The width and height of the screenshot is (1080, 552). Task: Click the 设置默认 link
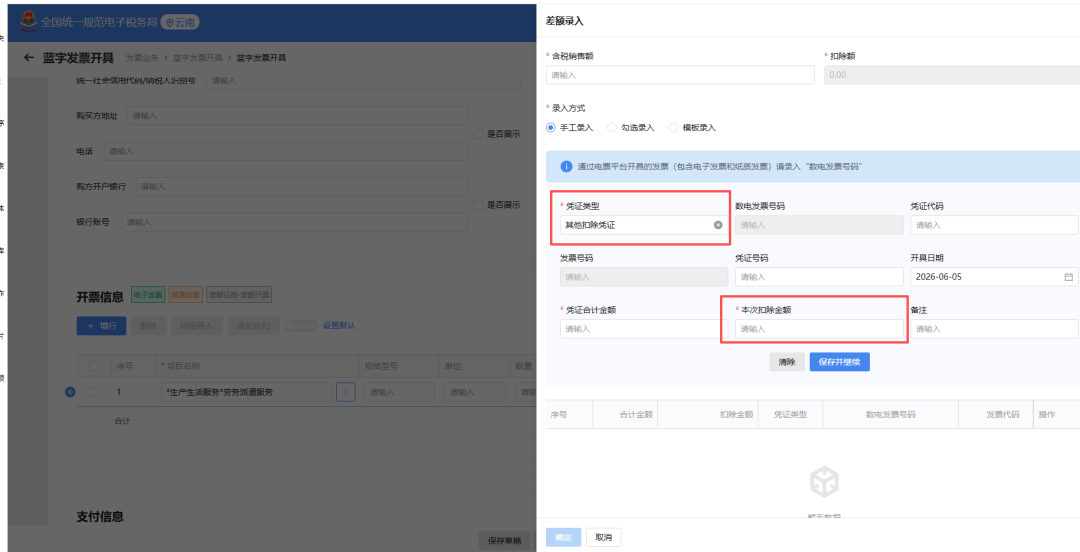(x=340, y=325)
